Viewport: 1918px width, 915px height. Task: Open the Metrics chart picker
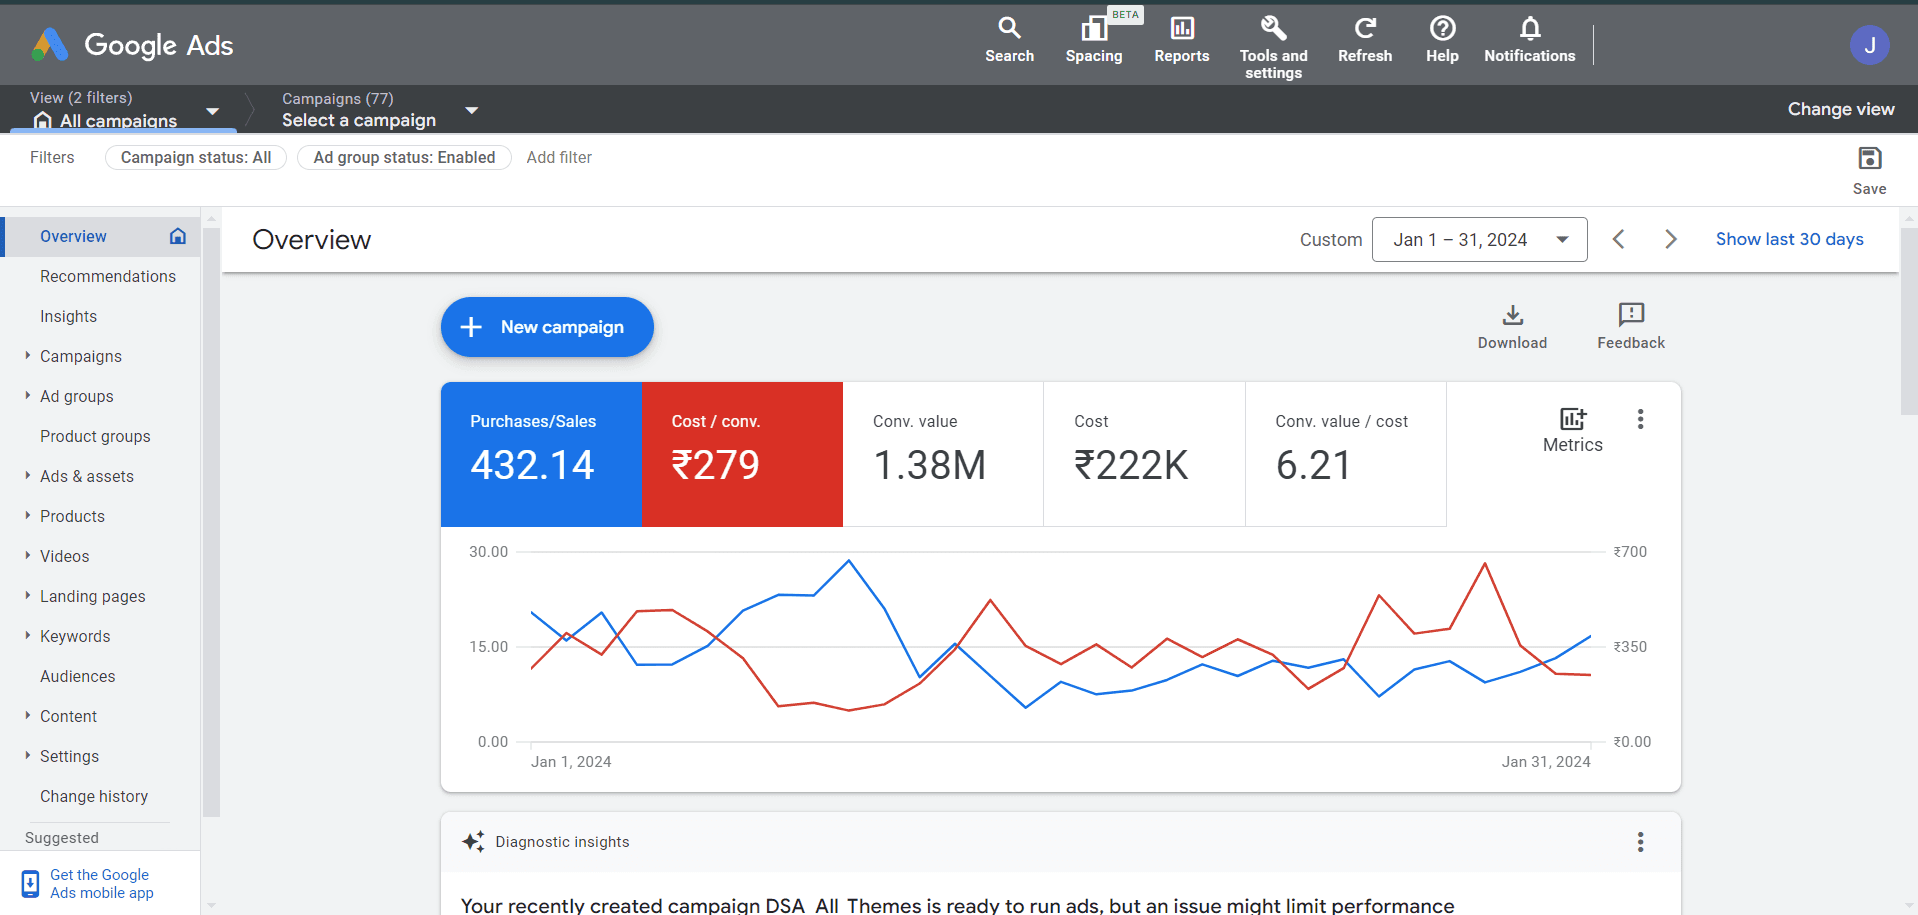click(x=1571, y=430)
